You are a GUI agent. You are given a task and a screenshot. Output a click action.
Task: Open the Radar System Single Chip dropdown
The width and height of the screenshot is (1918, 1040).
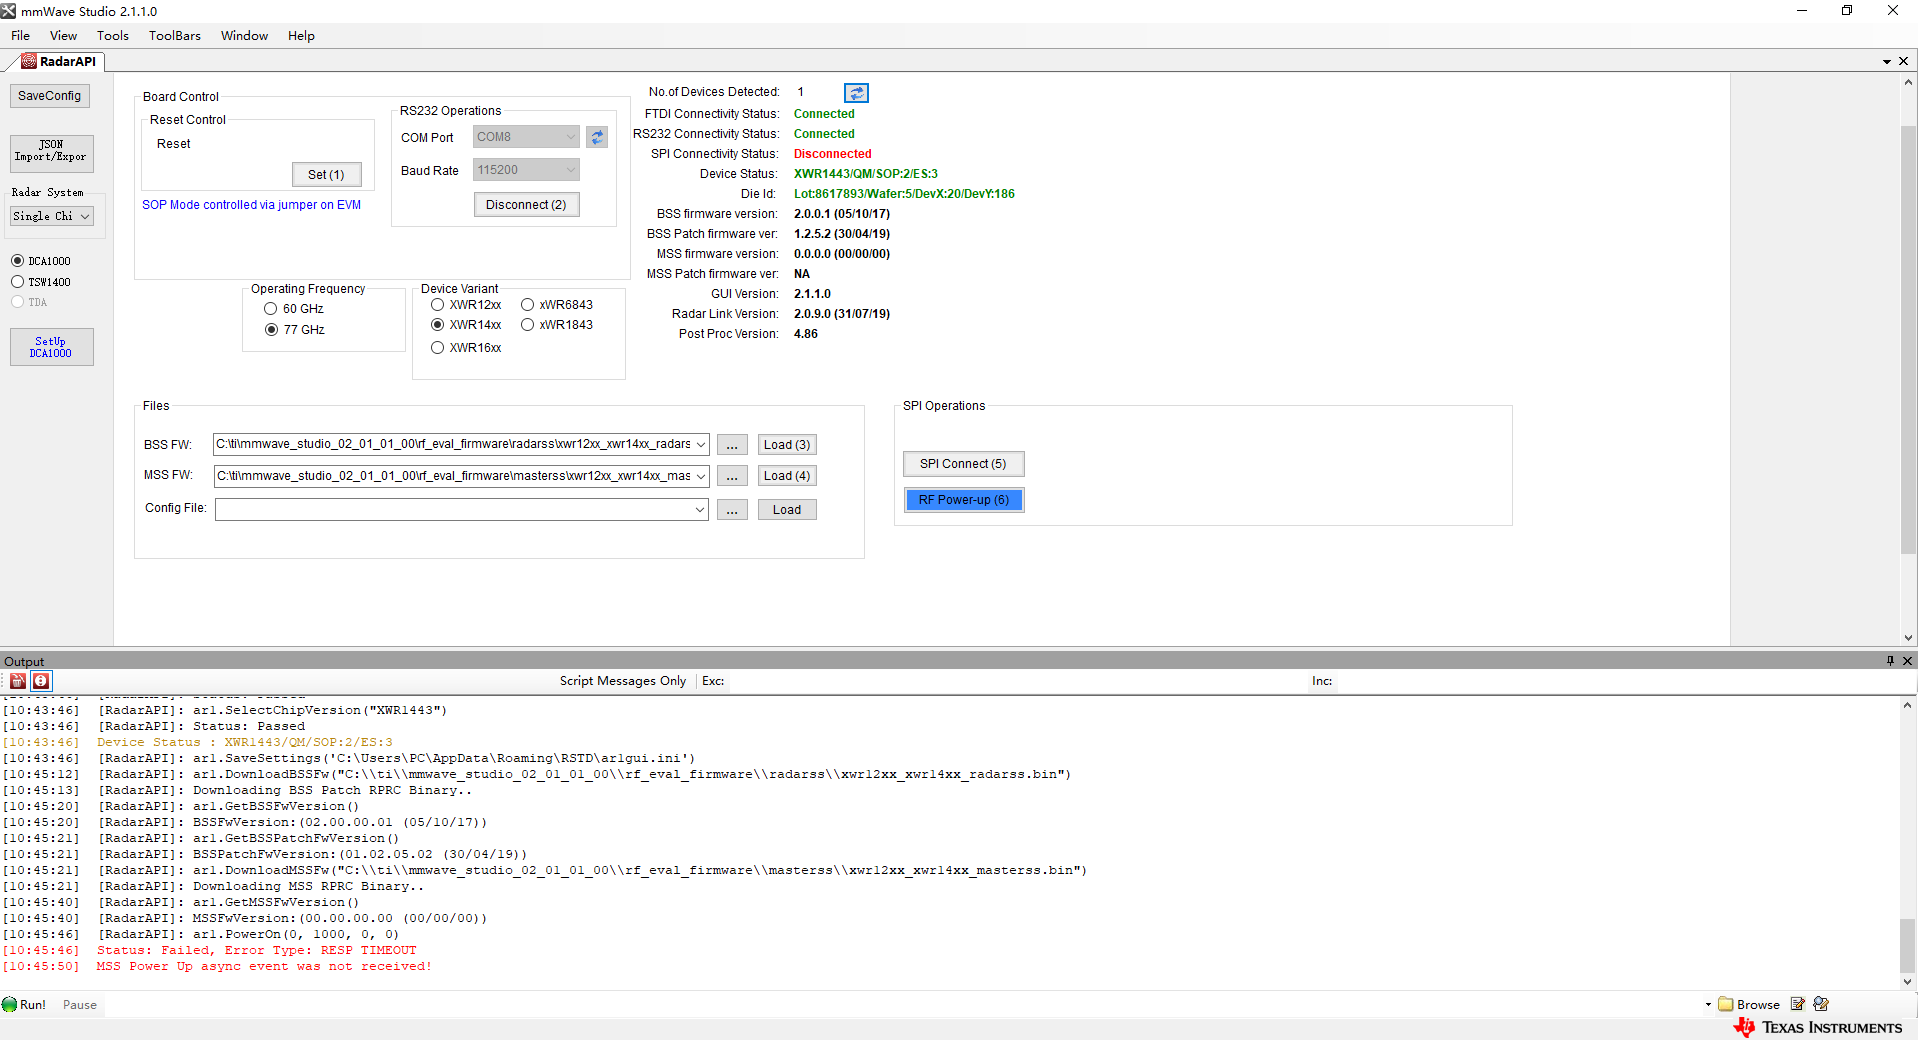click(52, 216)
